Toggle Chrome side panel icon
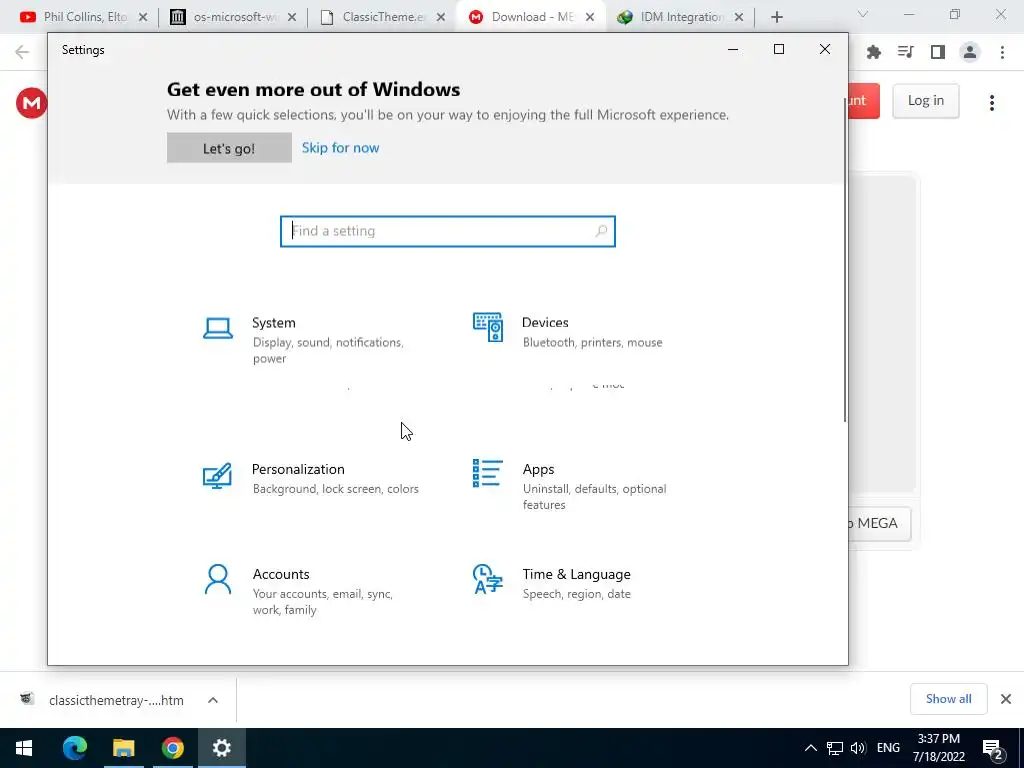This screenshot has height=768, width=1024. [x=938, y=52]
